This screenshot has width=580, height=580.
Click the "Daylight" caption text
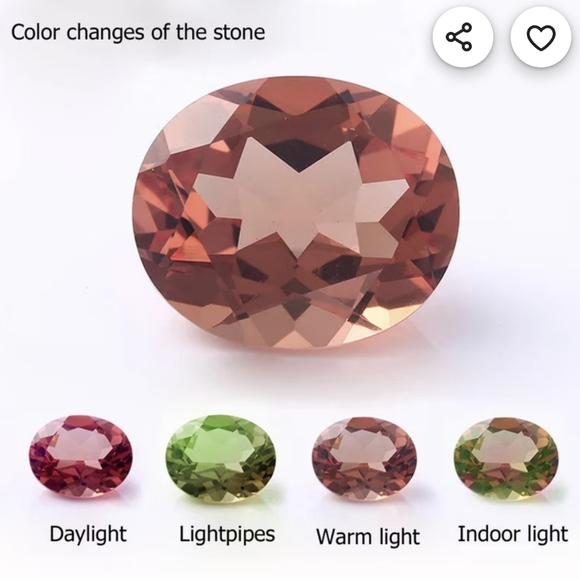click(x=88, y=535)
